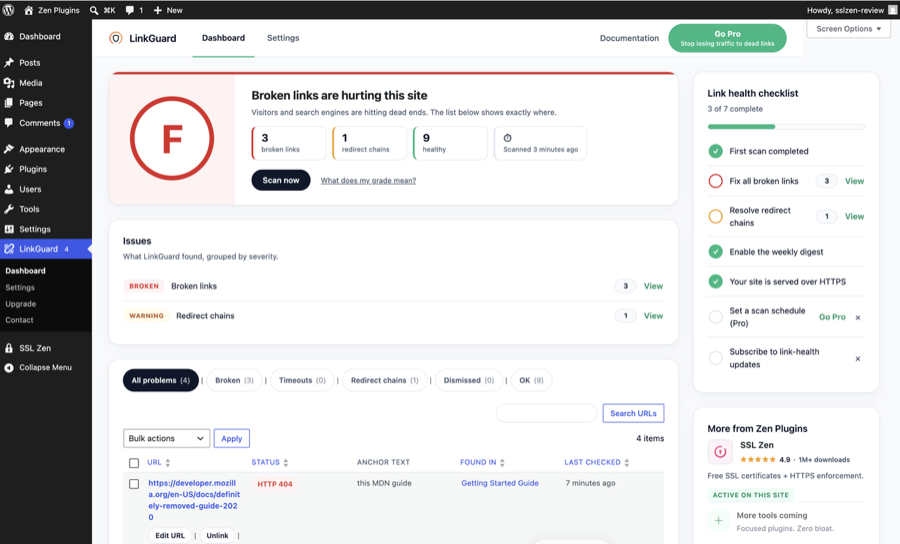Dismiss the Subscribe to link-health updates item
This screenshot has width=900, height=544.
pos(858,359)
